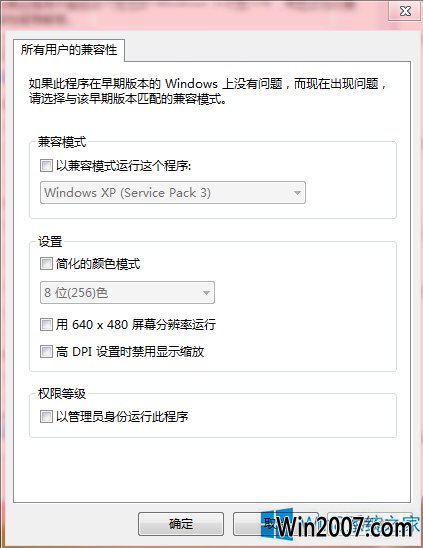423x548 pixels.
Task: Confirm with the 确定 button
Action: pos(181,524)
